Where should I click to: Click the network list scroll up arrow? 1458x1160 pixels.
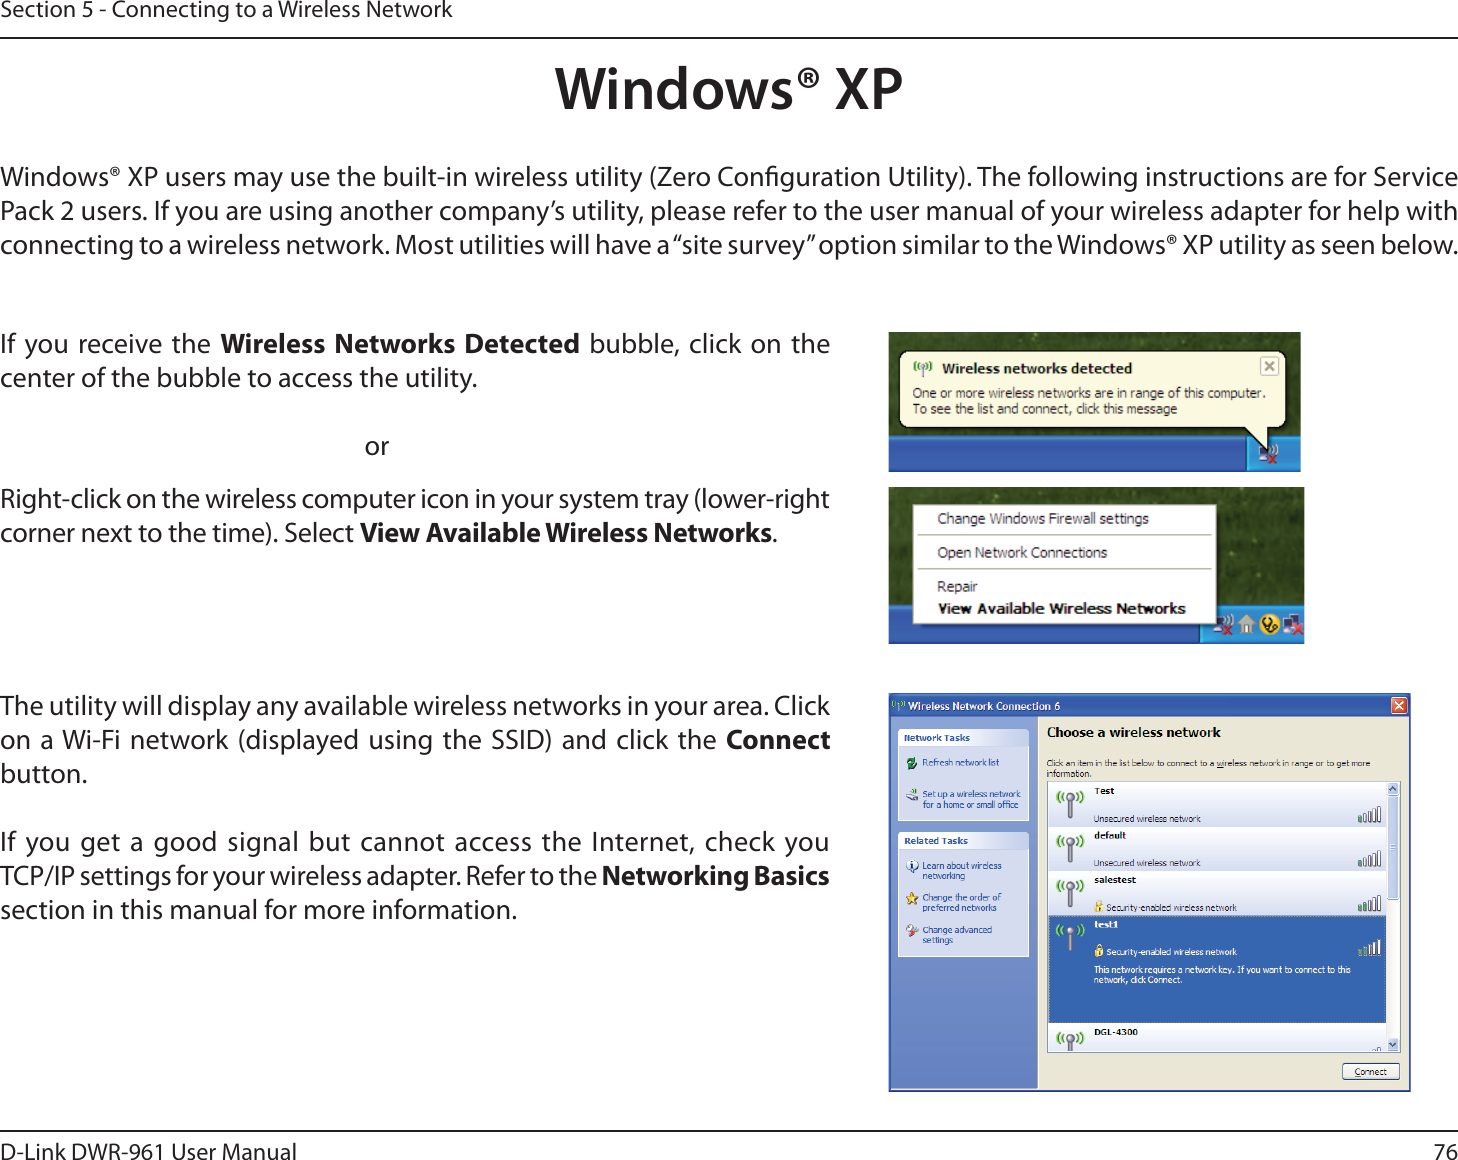pos(1393,790)
